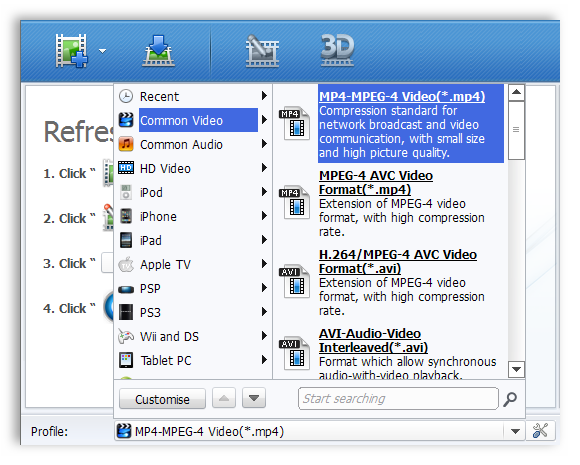Click the iPhone device icon
Image resolution: width=580 pixels, height=465 pixels.
(x=126, y=216)
